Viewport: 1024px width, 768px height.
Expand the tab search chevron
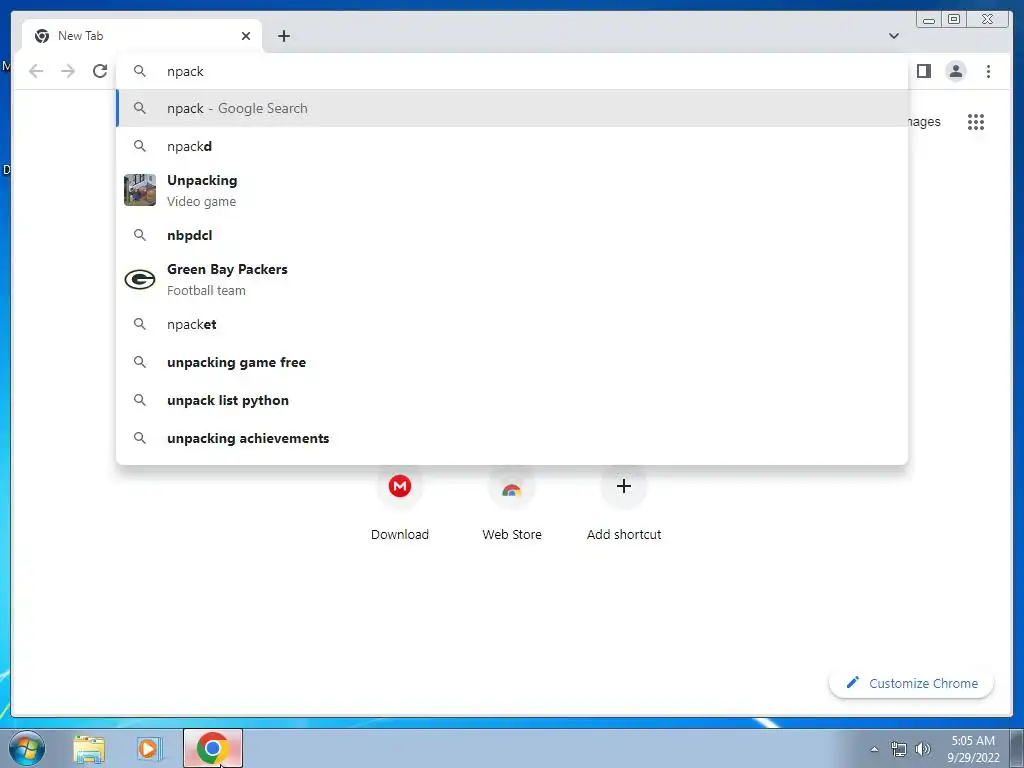pyautogui.click(x=893, y=36)
